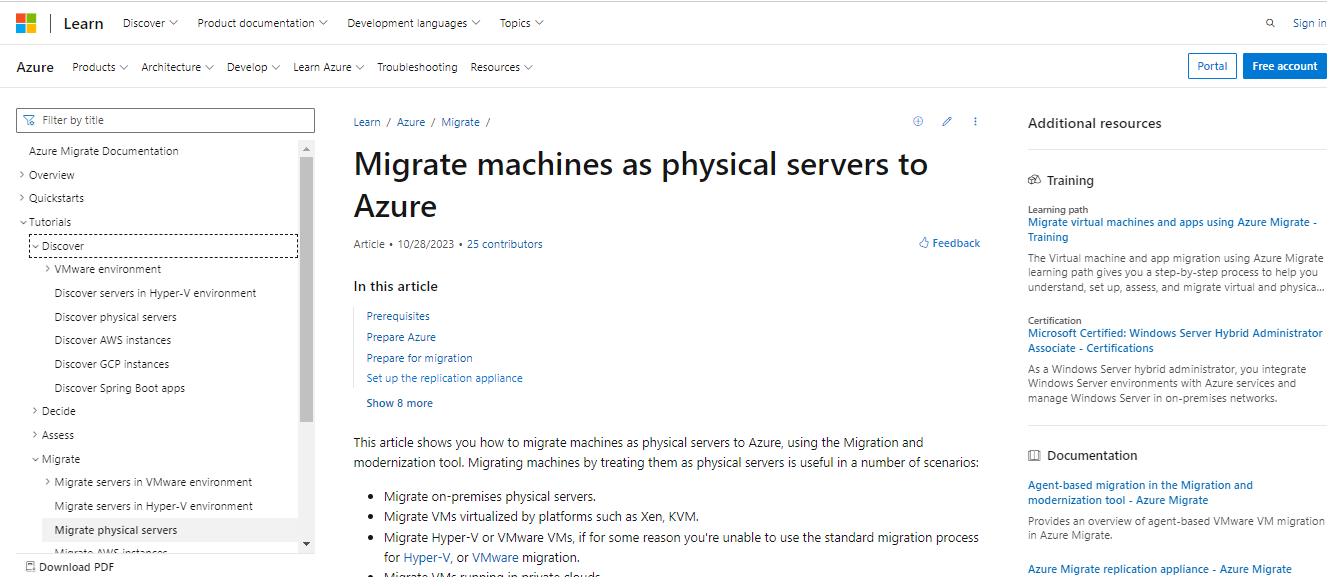Click the Troubleshooting menu item
Viewport: 1327px width, 577px height.
point(417,67)
